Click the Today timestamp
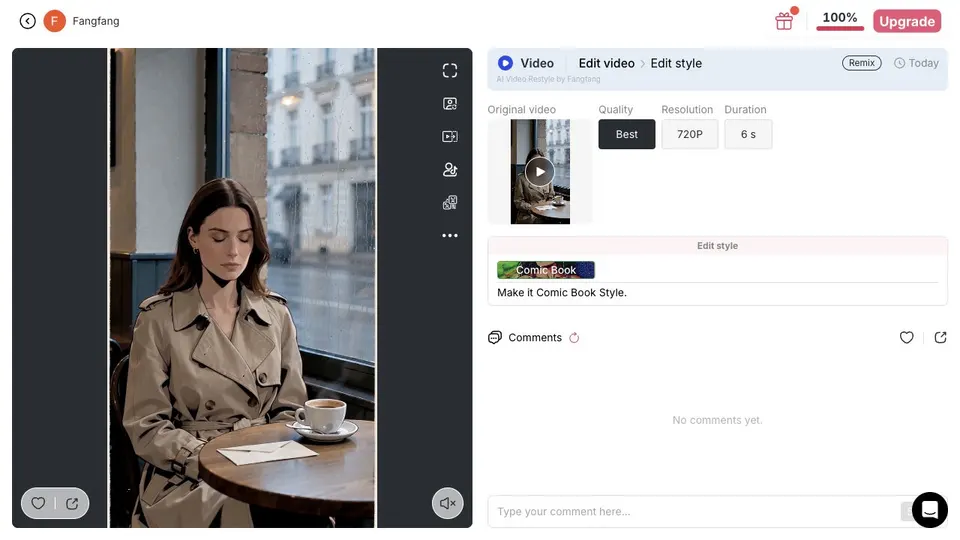The image size is (960, 540). (x=917, y=63)
